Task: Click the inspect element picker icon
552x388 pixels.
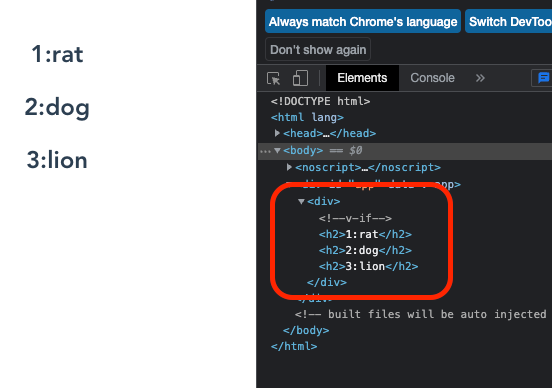Action: pyautogui.click(x=274, y=78)
